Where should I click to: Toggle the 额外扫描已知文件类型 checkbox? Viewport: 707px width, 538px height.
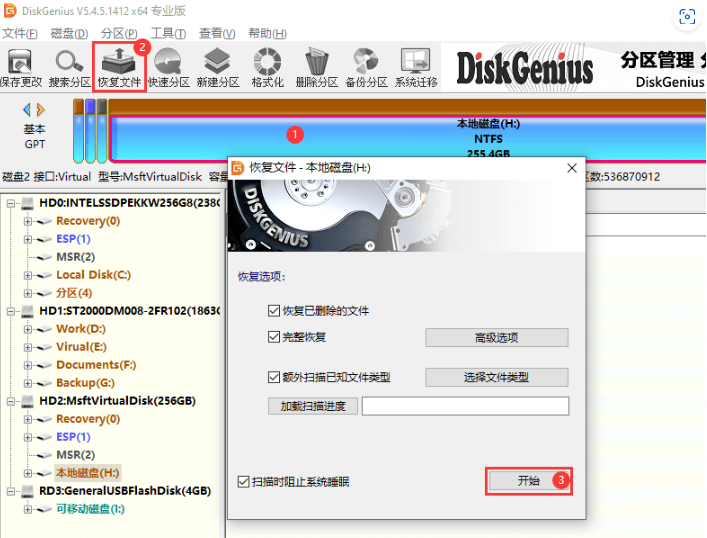click(x=274, y=377)
